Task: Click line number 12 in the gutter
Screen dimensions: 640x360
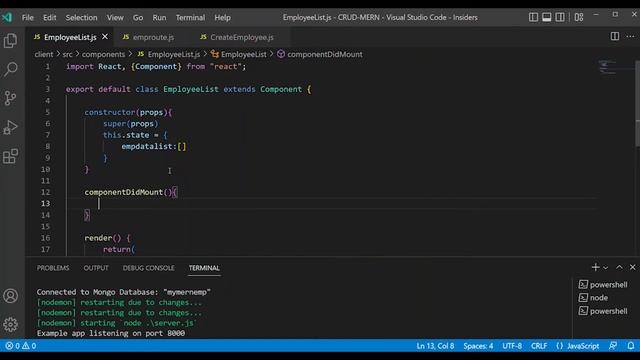Action: (x=45, y=192)
